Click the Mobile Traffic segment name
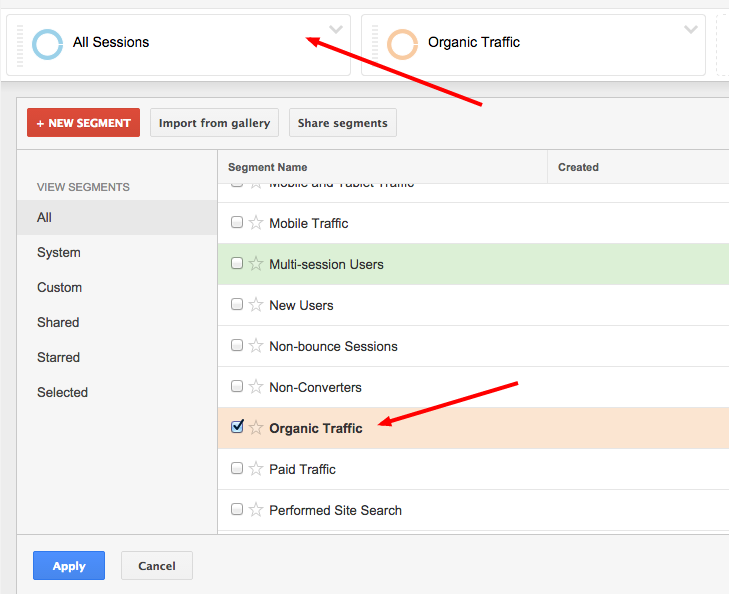729x594 pixels. pos(309,224)
